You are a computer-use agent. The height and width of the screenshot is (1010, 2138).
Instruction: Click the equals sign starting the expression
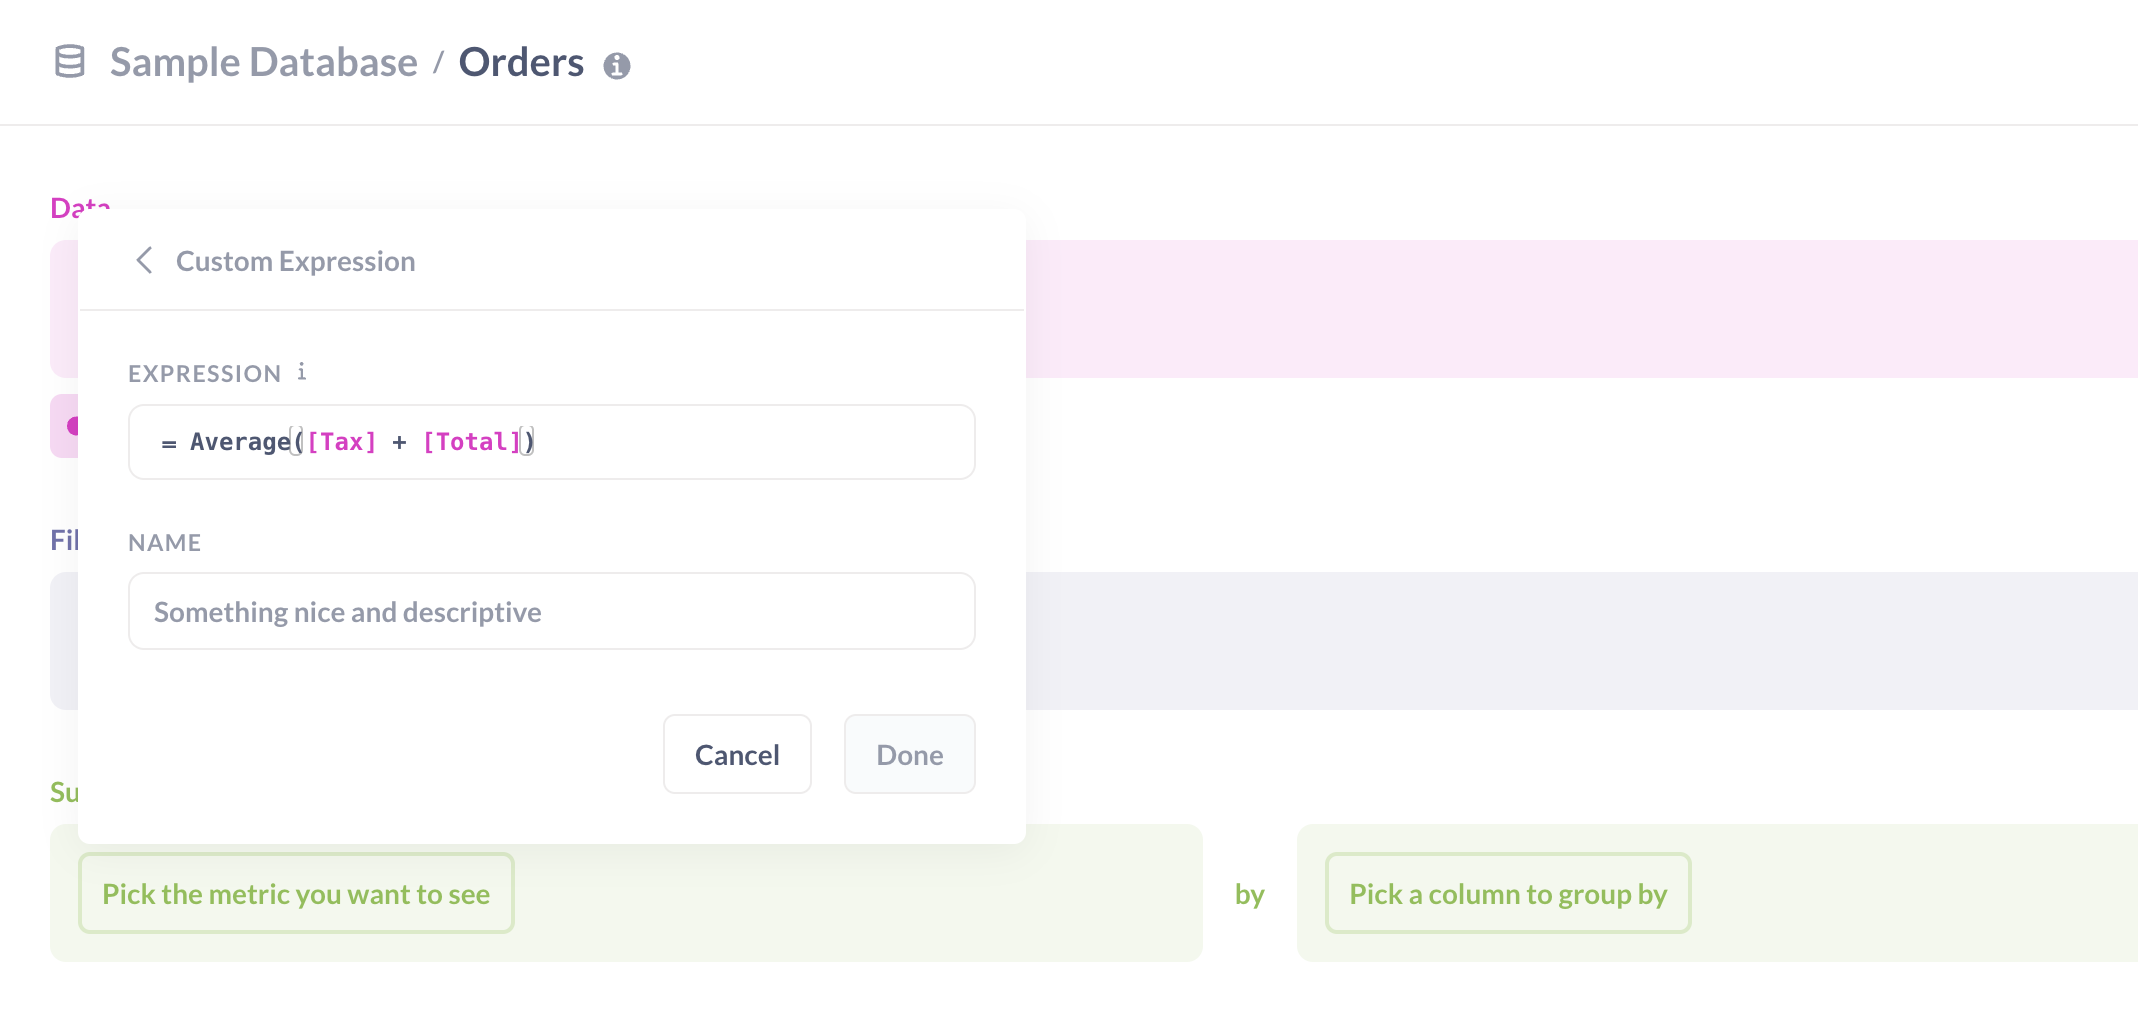coord(169,443)
